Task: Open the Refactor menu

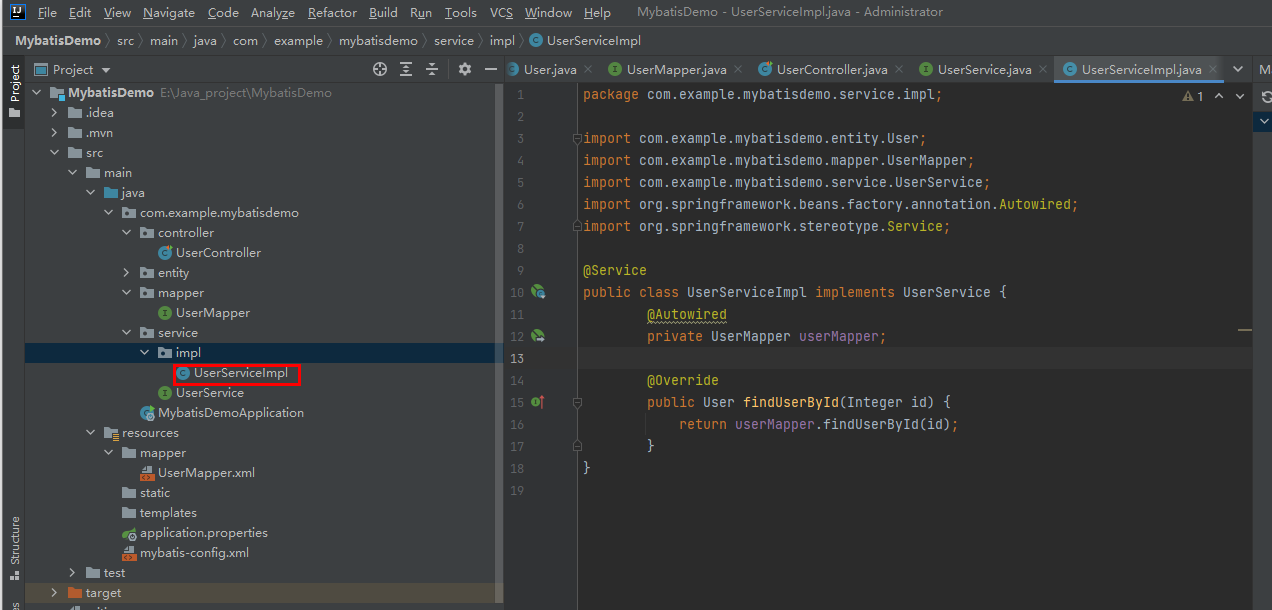Action: pyautogui.click(x=331, y=12)
